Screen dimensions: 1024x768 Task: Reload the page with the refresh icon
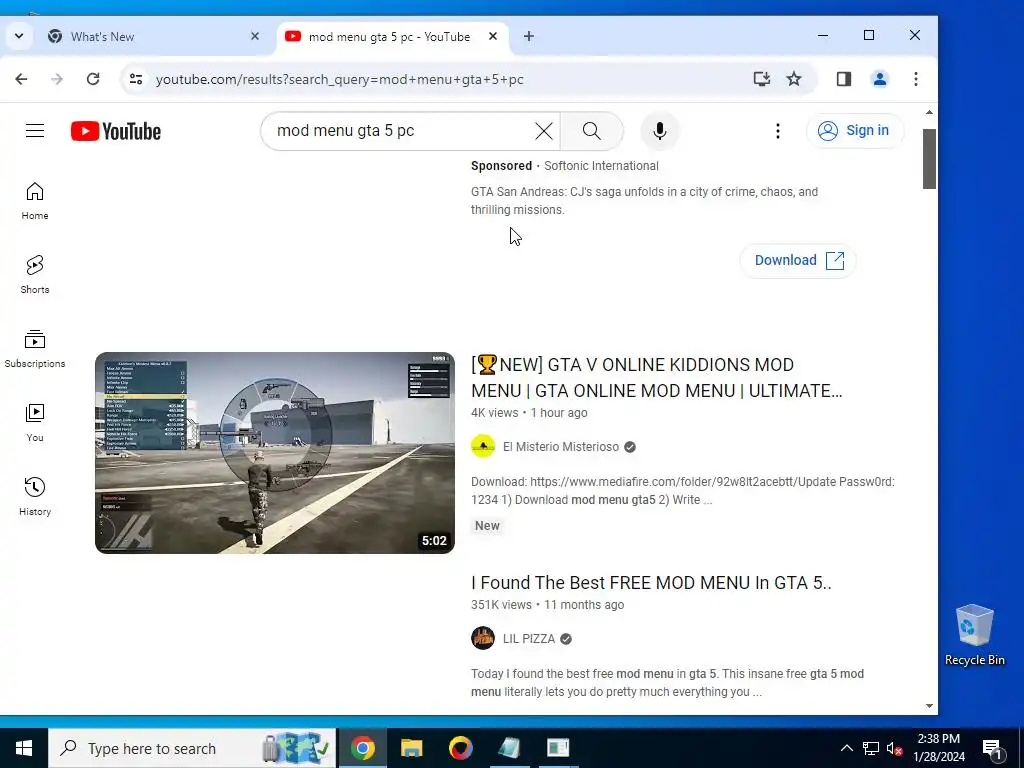click(x=93, y=79)
